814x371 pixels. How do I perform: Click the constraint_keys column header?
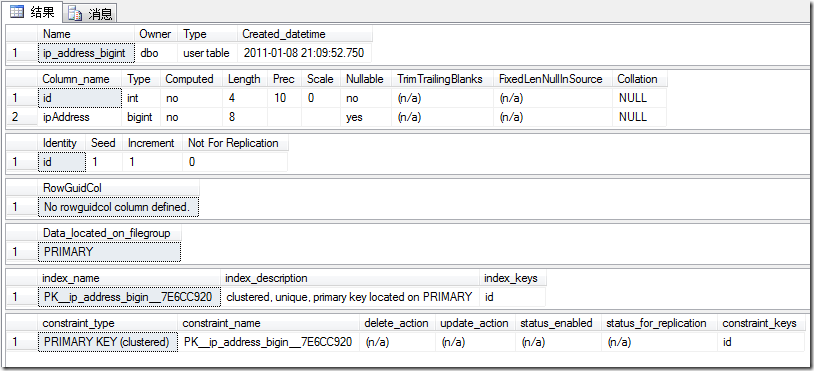[761, 324]
